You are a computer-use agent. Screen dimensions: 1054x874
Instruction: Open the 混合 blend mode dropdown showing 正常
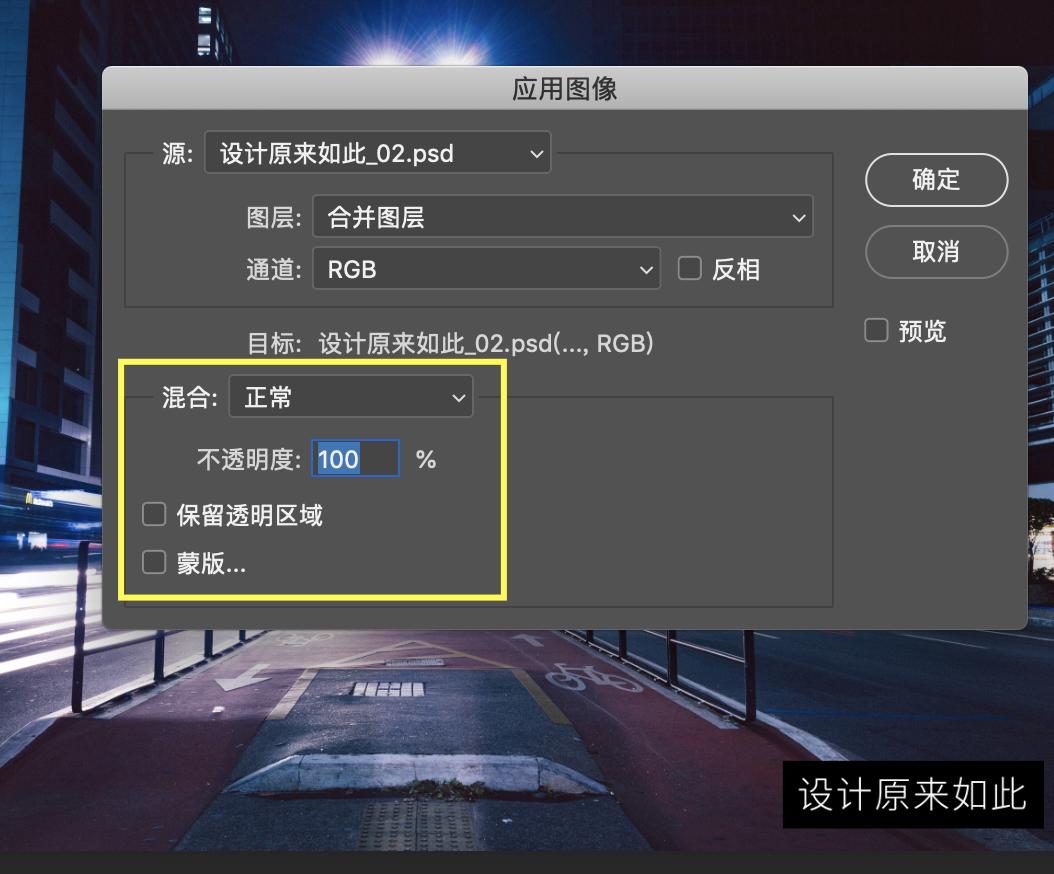click(x=350, y=397)
